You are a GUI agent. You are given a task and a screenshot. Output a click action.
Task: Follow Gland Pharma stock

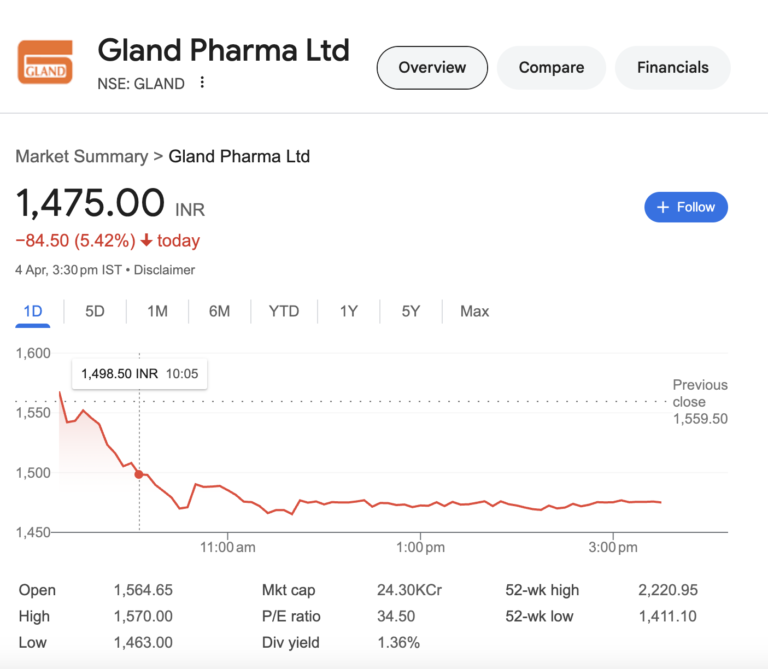tap(686, 207)
